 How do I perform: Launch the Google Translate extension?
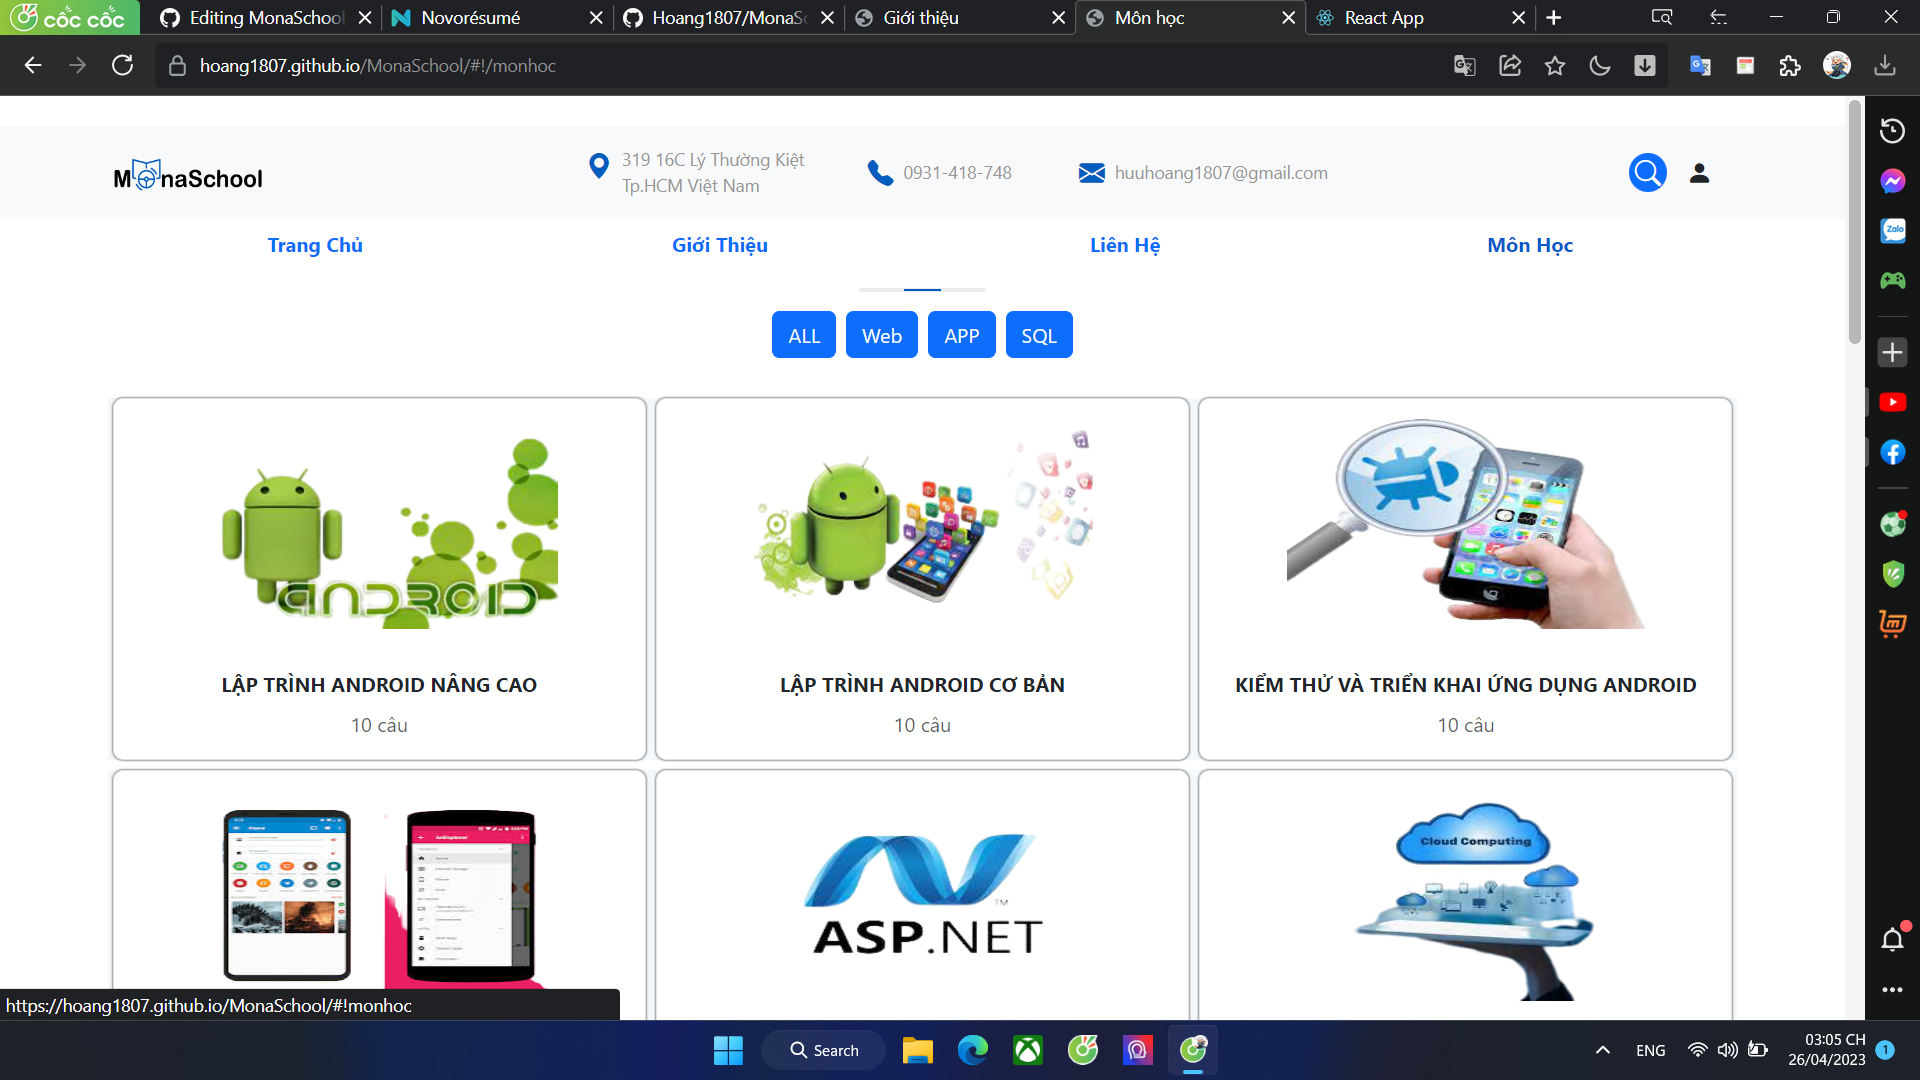coord(1700,65)
